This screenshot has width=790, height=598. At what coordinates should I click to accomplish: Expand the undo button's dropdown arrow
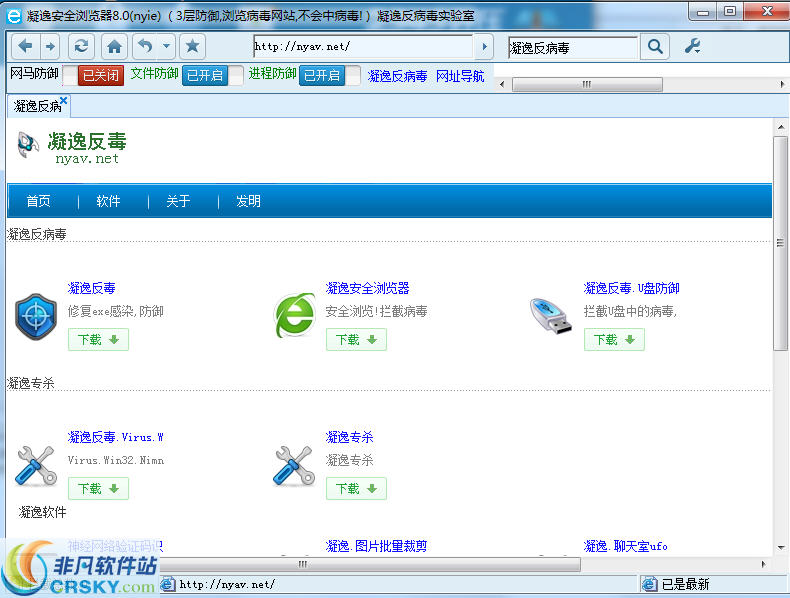point(167,47)
